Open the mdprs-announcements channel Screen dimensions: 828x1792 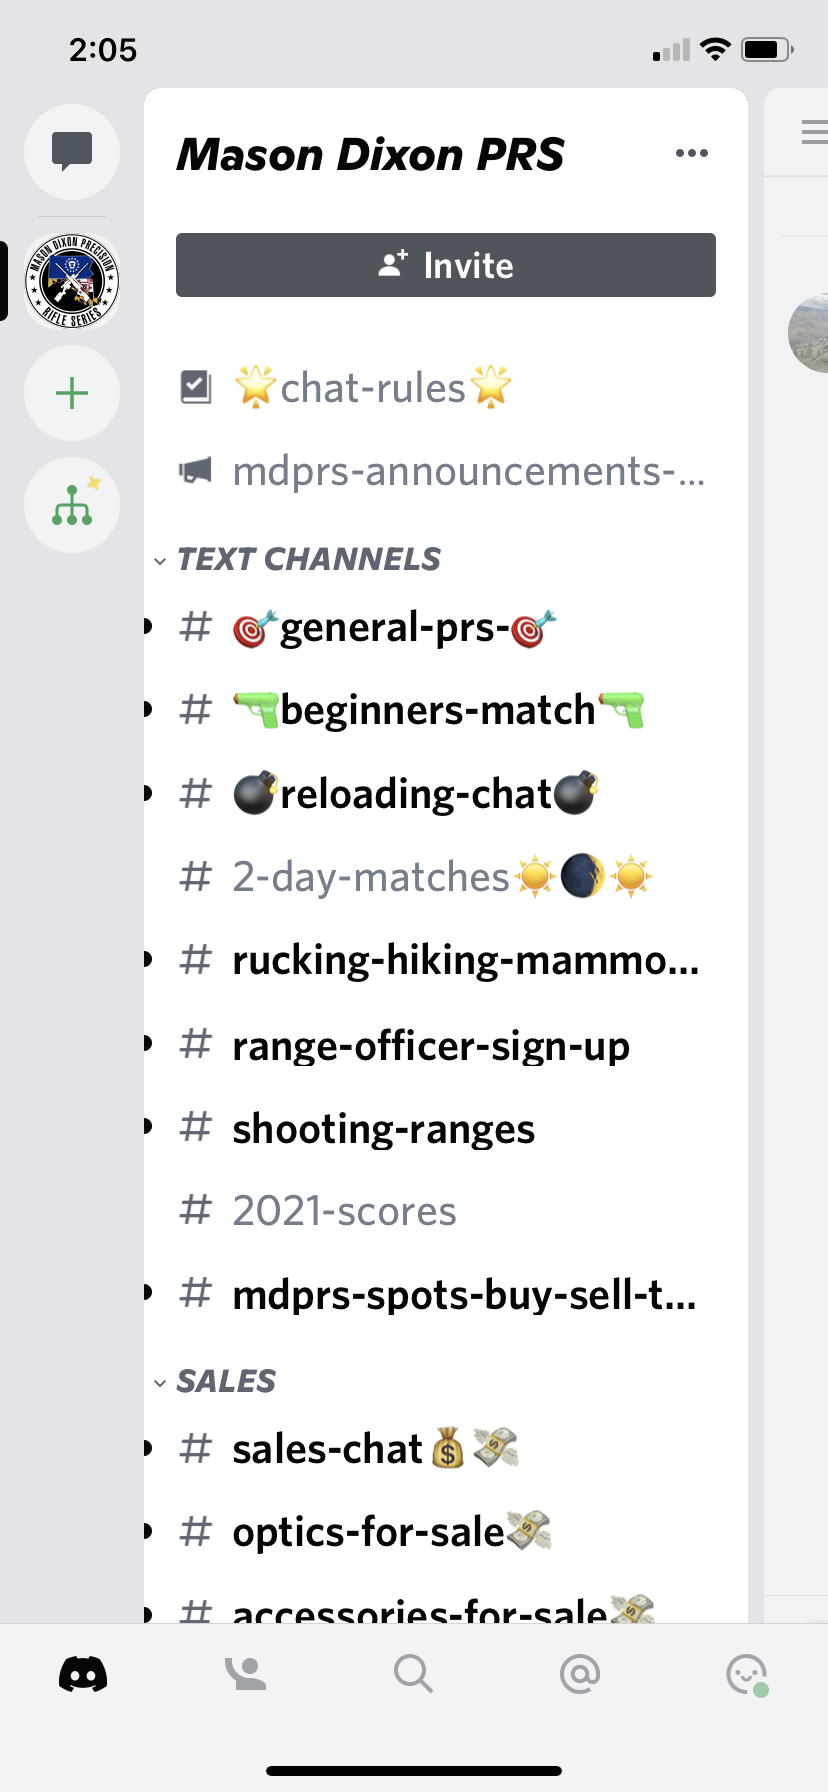[x=446, y=470]
